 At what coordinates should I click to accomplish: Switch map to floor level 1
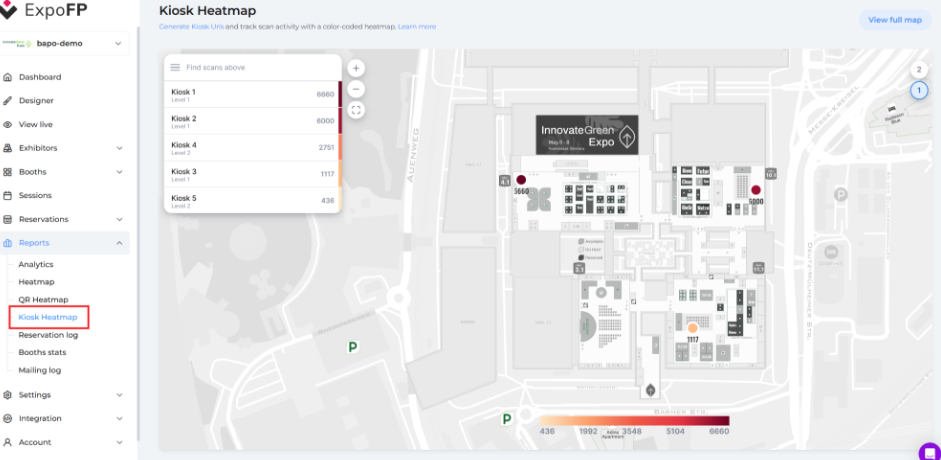click(918, 91)
